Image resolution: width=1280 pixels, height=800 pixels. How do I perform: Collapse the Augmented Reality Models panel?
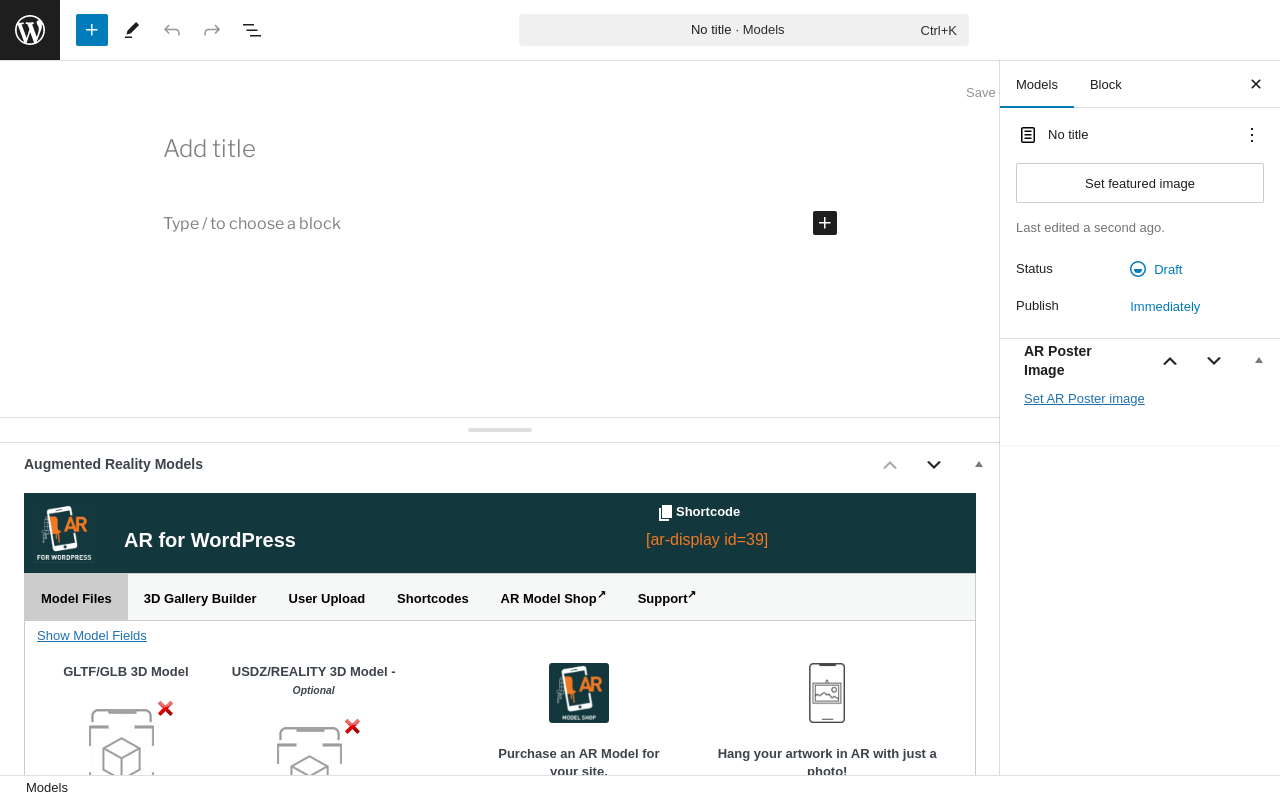(x=979, y=464)
